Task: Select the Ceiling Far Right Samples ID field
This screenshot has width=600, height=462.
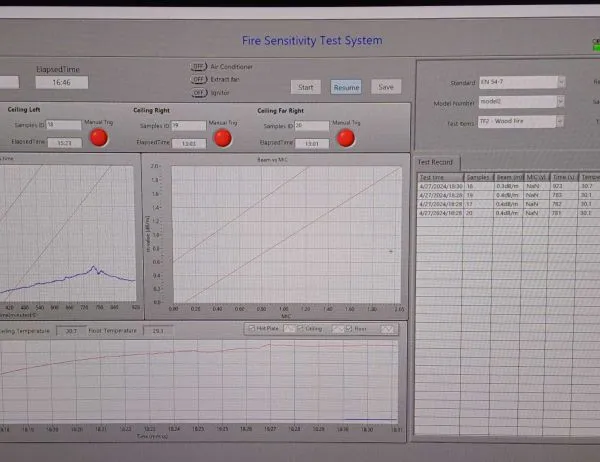Action: 312,126
